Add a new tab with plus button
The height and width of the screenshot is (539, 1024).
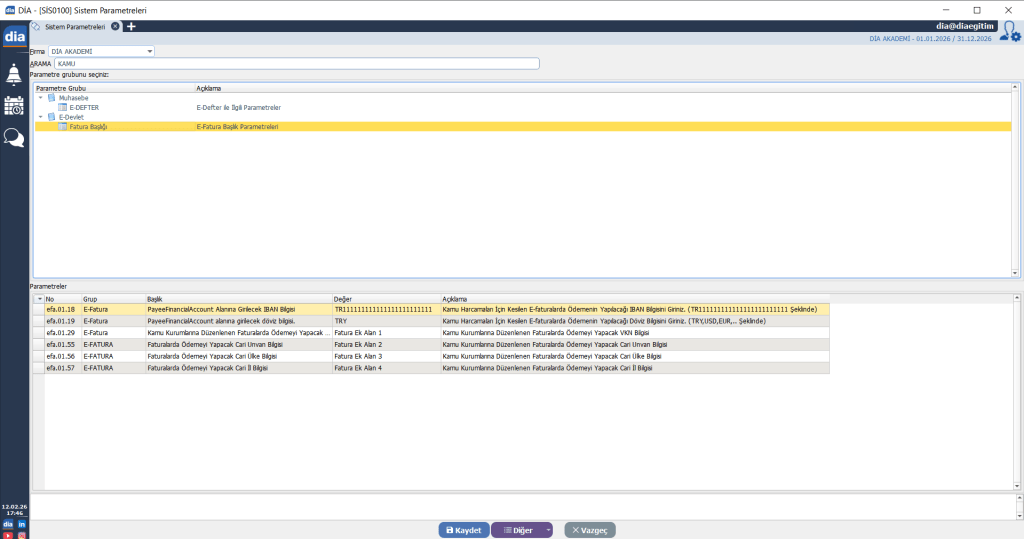coord(131,26)
